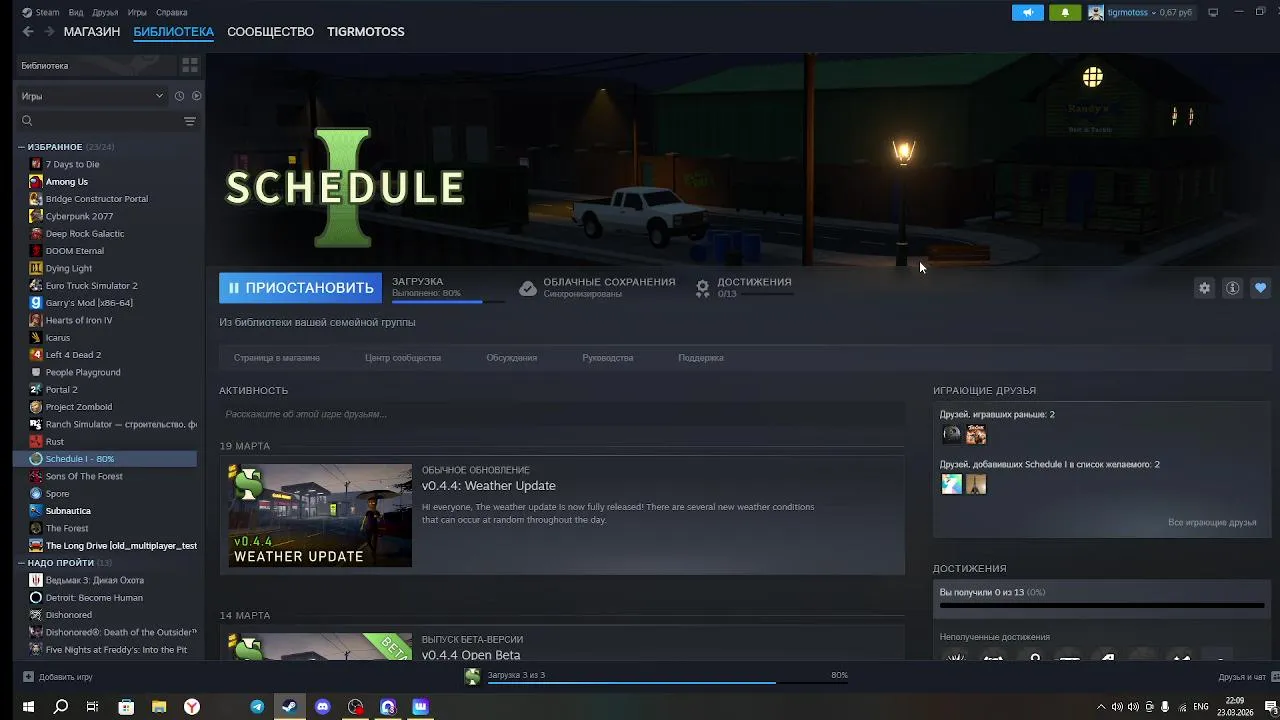Collapse the НАДО ПРОЙТИ category
1280x720 pixels.
coord(21,563)
